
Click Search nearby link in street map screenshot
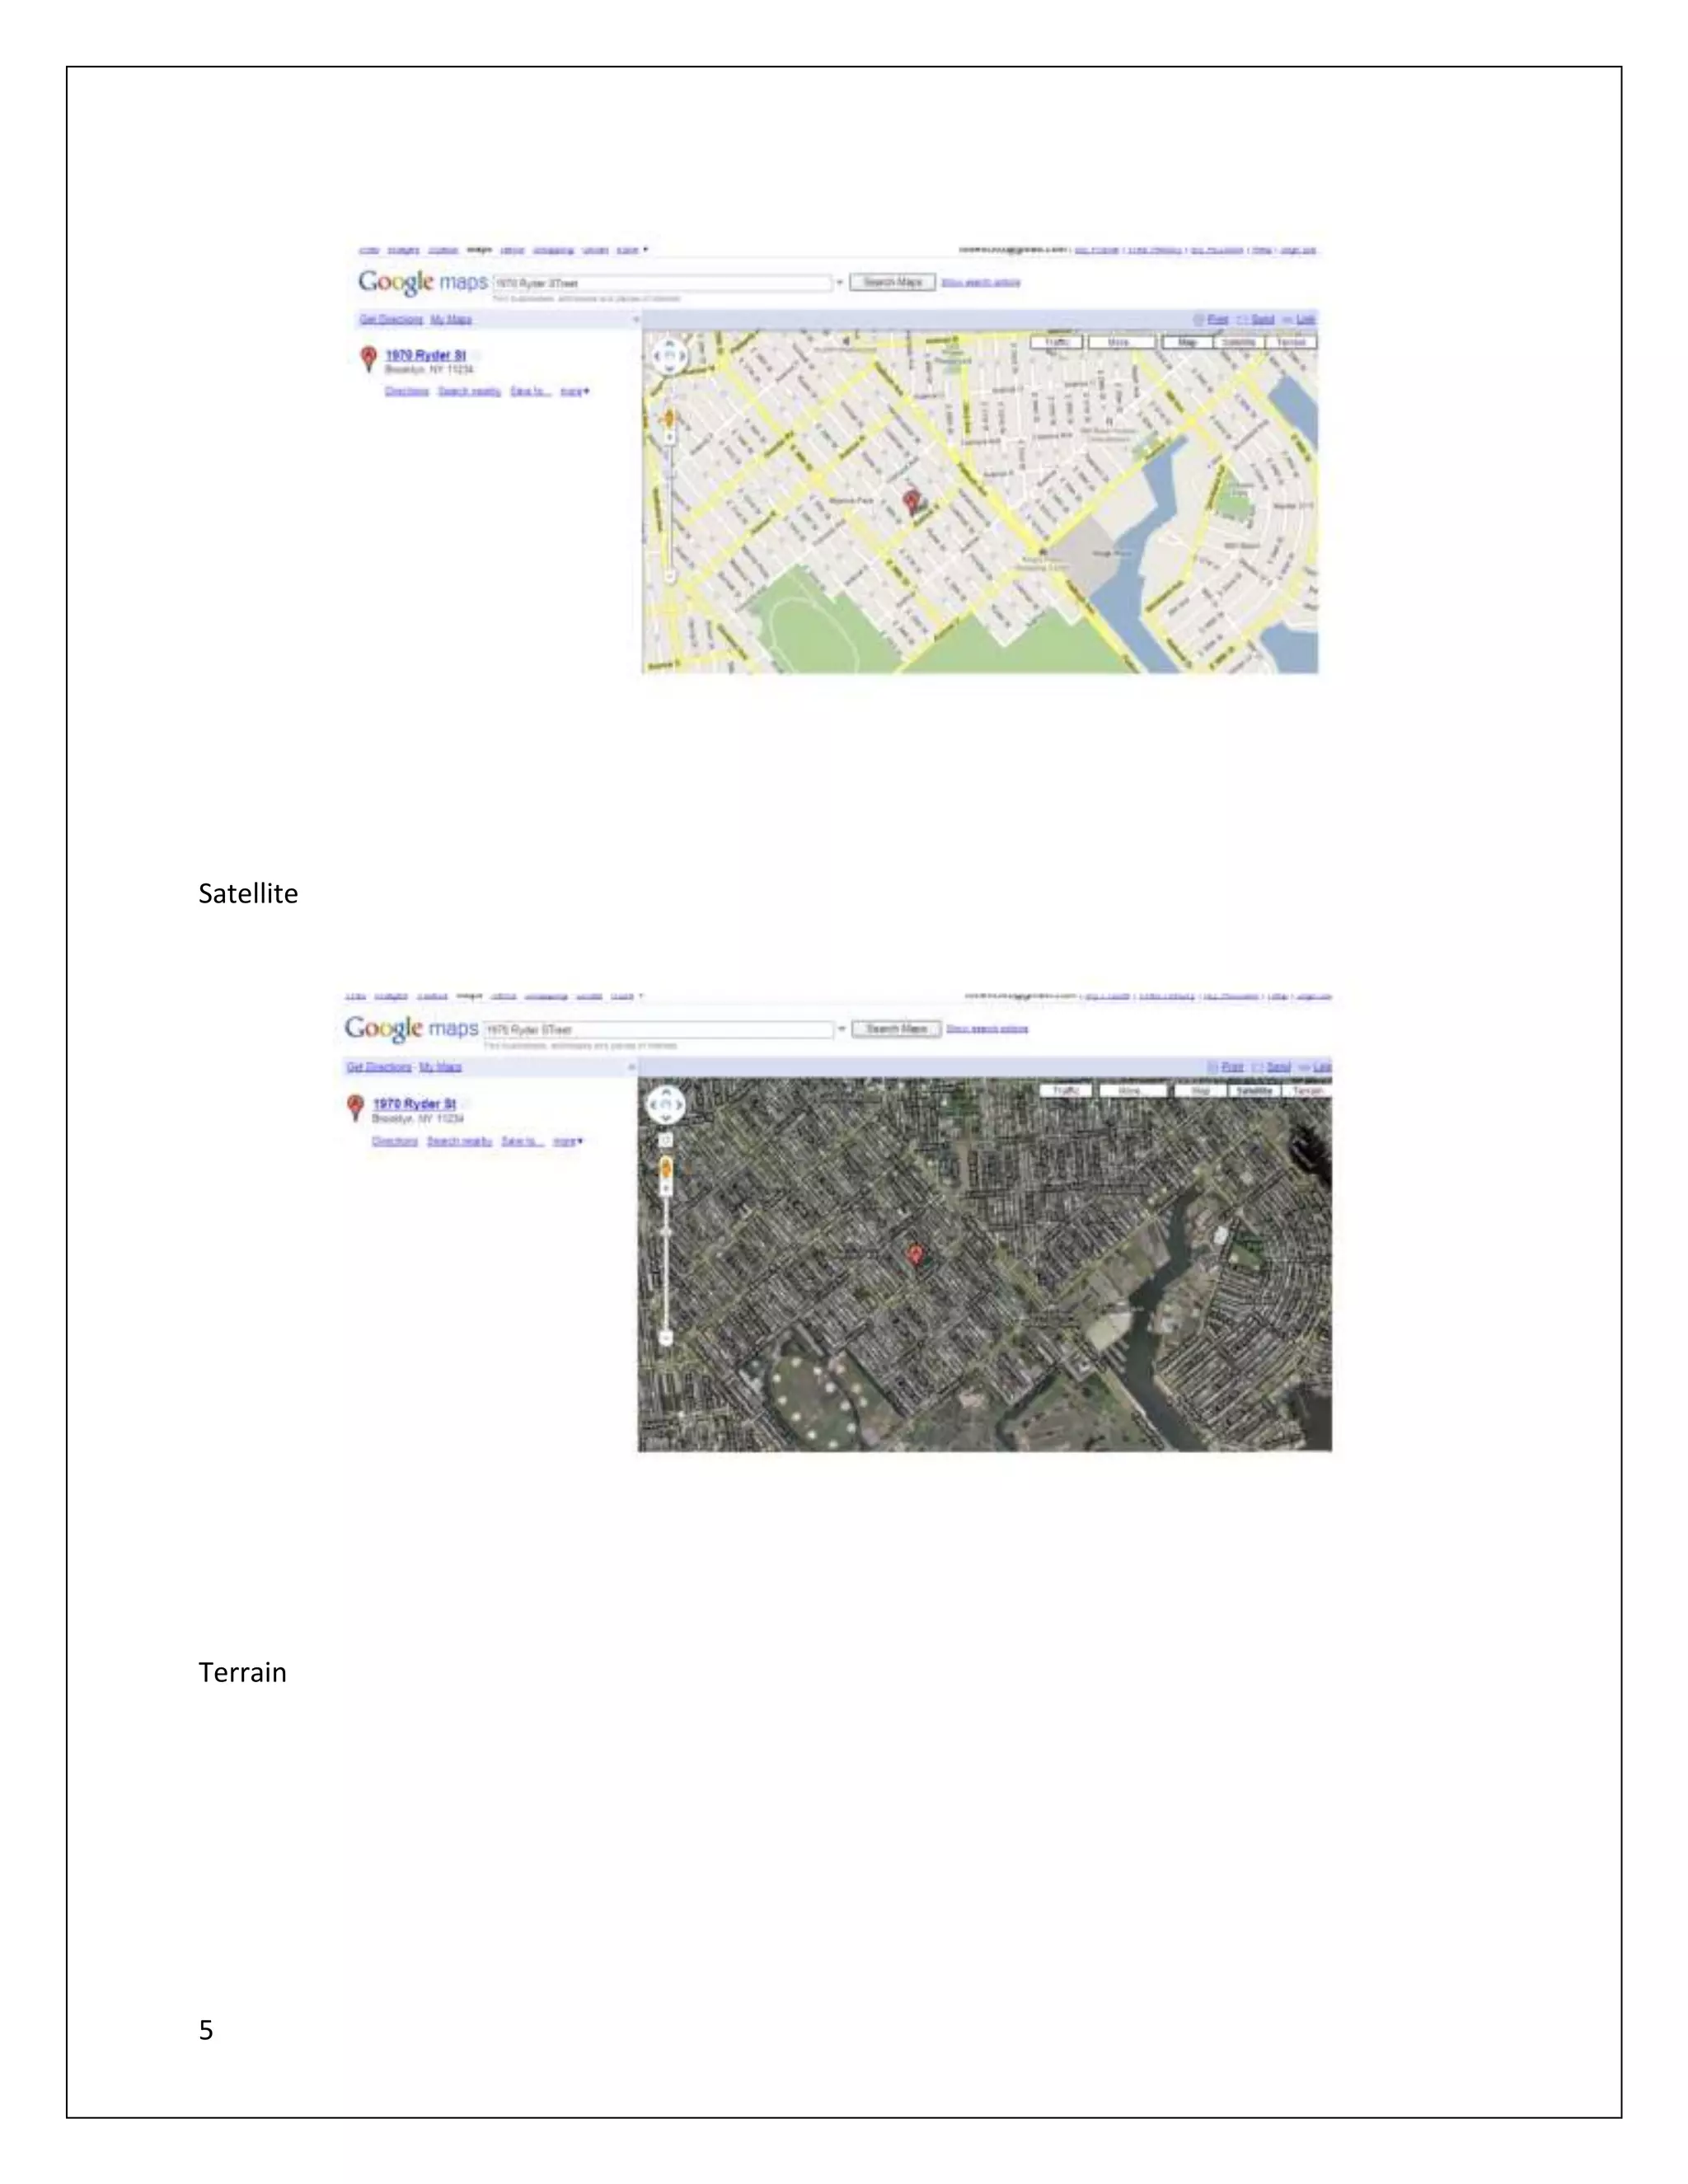tap(469, 391)
